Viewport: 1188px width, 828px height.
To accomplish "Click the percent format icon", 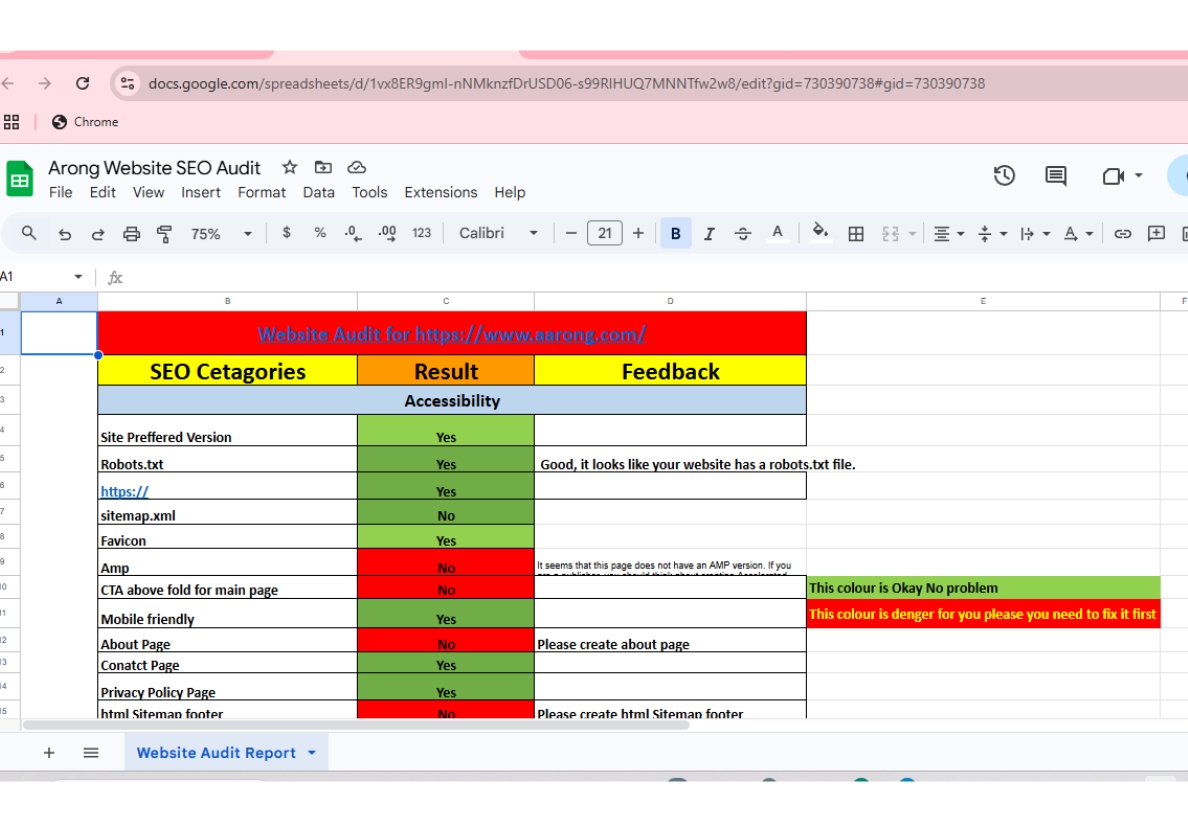I will [319, 233].
